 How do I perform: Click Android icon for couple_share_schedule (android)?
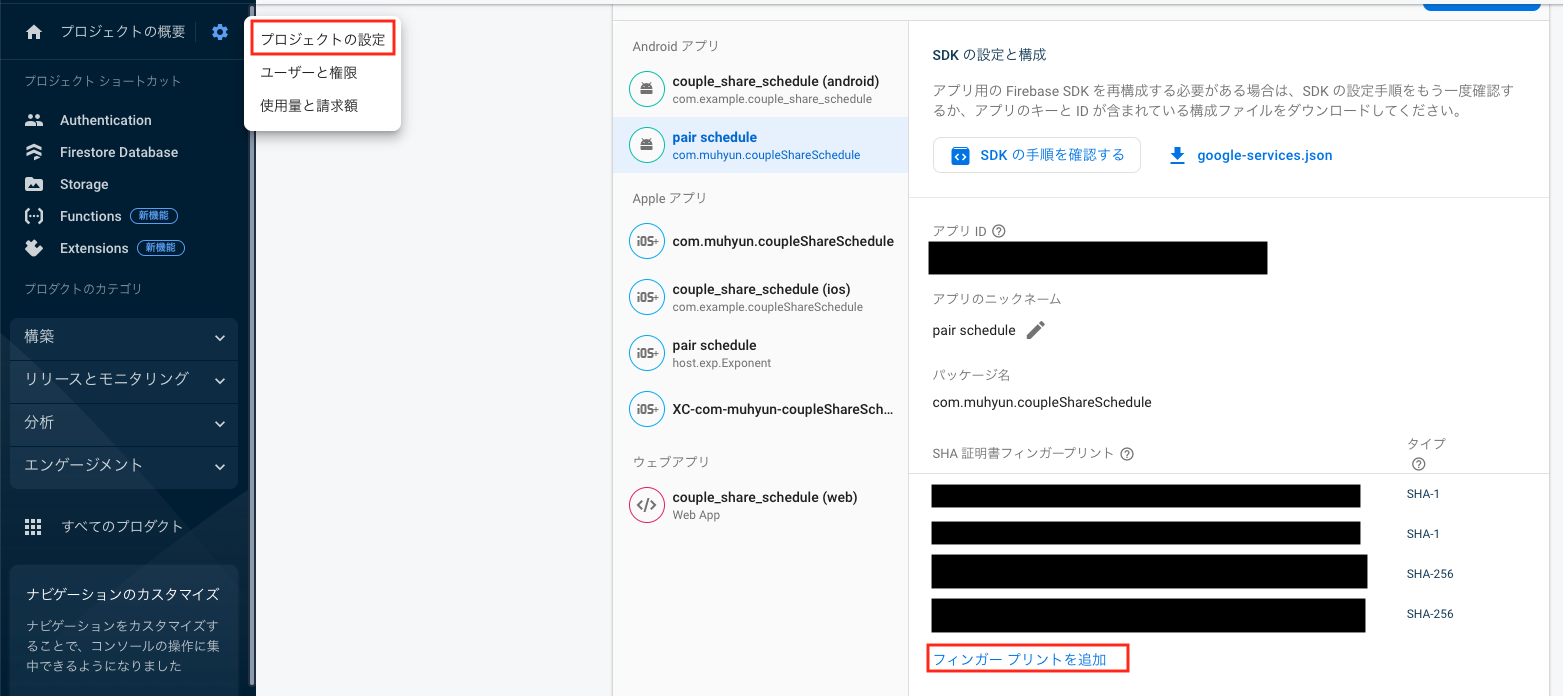coord(647,90)
